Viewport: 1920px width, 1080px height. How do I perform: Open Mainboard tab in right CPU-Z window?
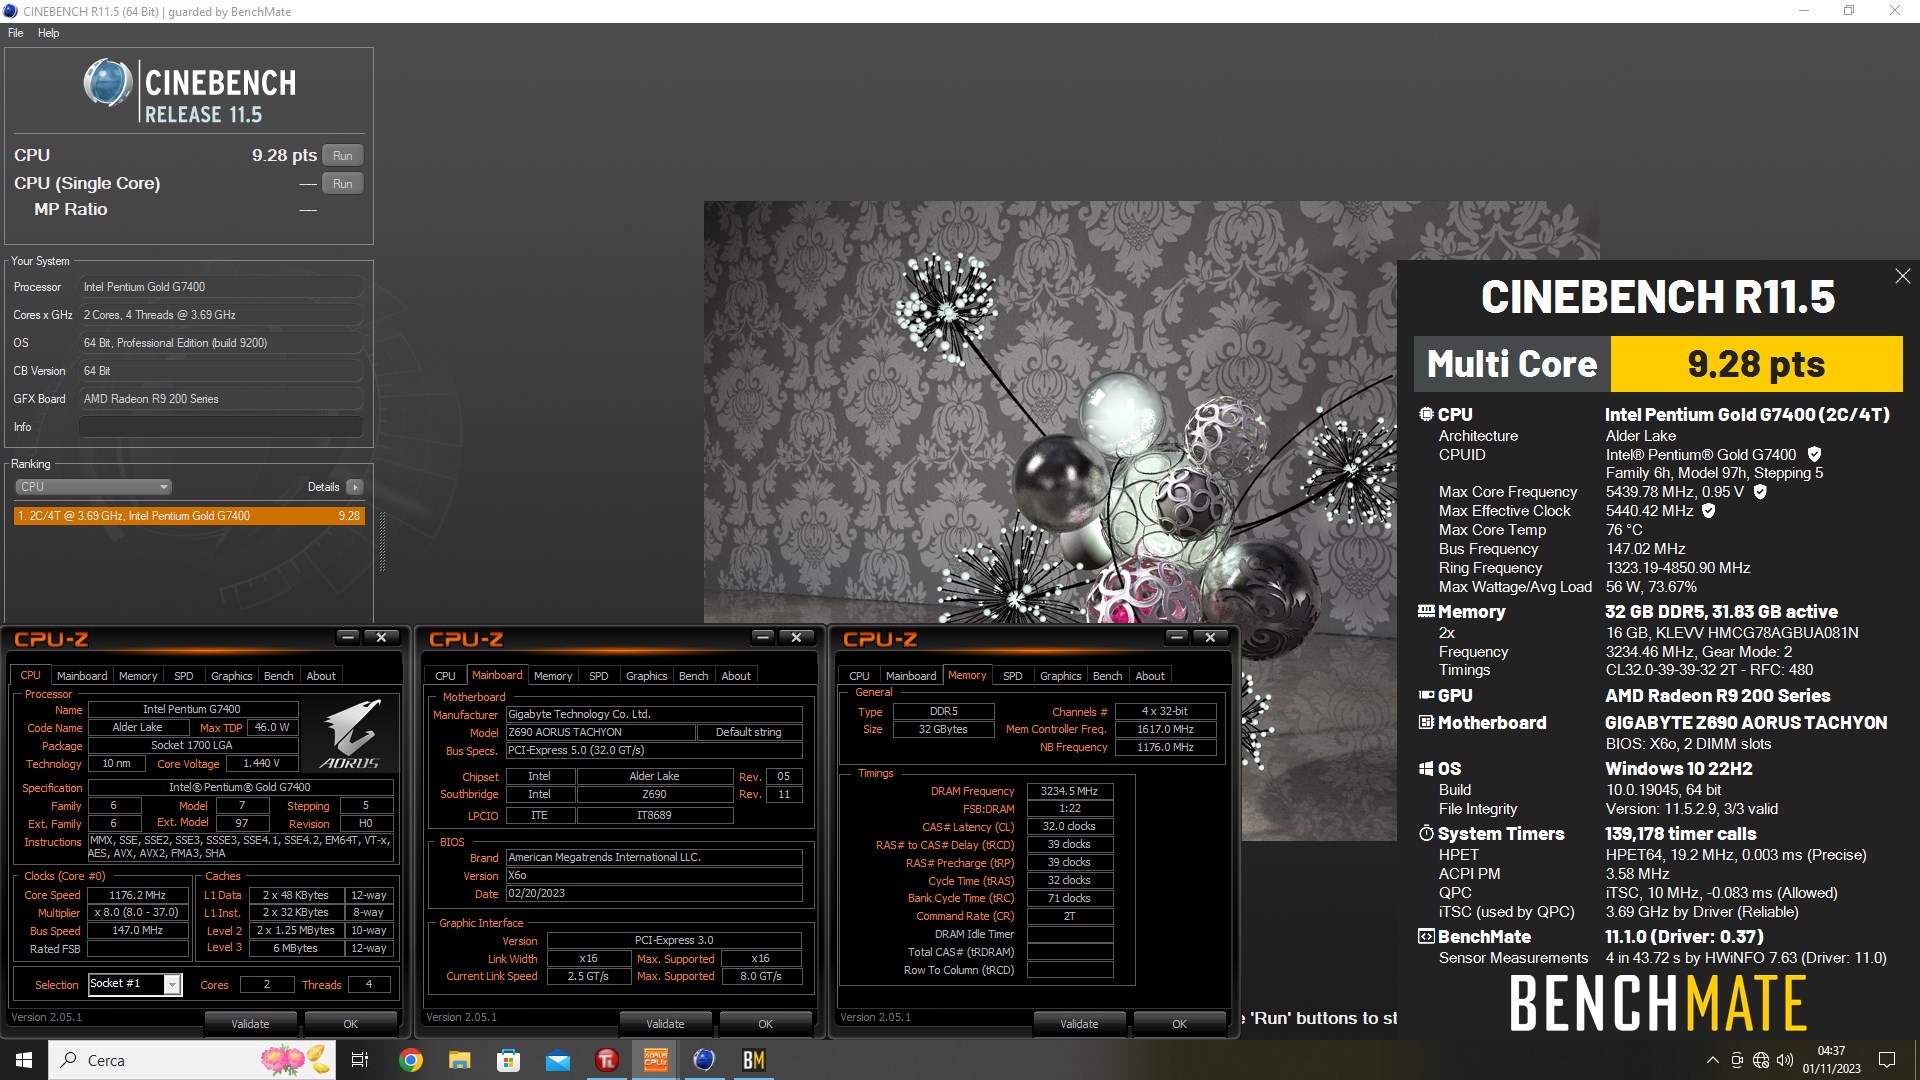911,676
